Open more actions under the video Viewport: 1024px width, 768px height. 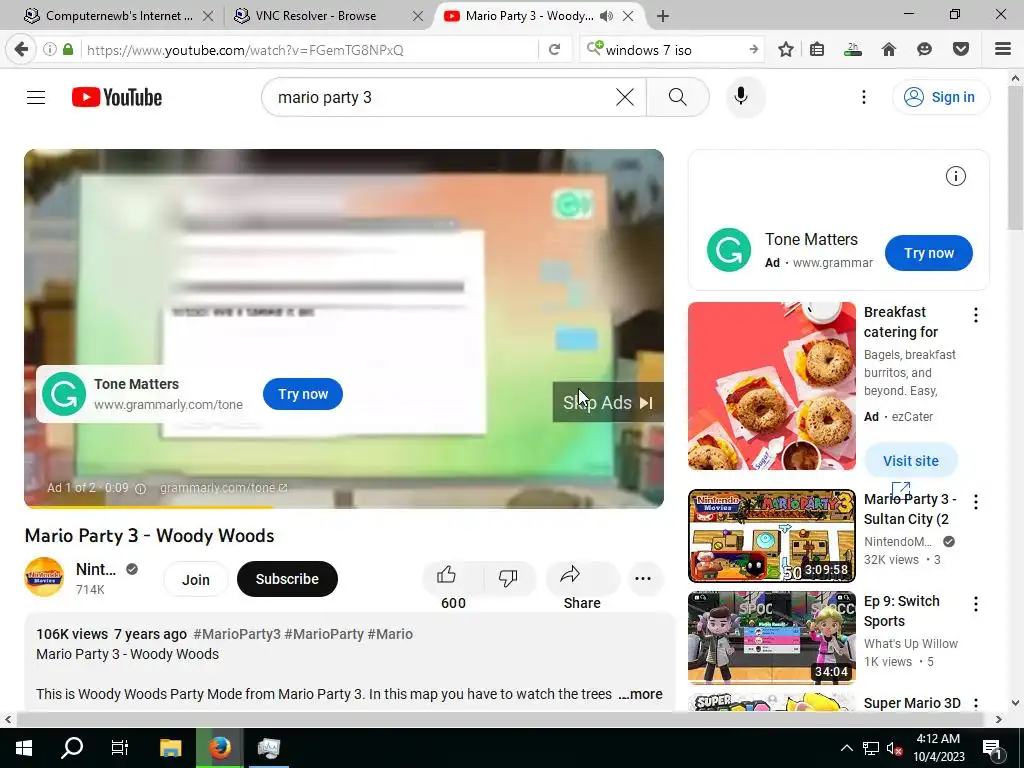(643, 579)
